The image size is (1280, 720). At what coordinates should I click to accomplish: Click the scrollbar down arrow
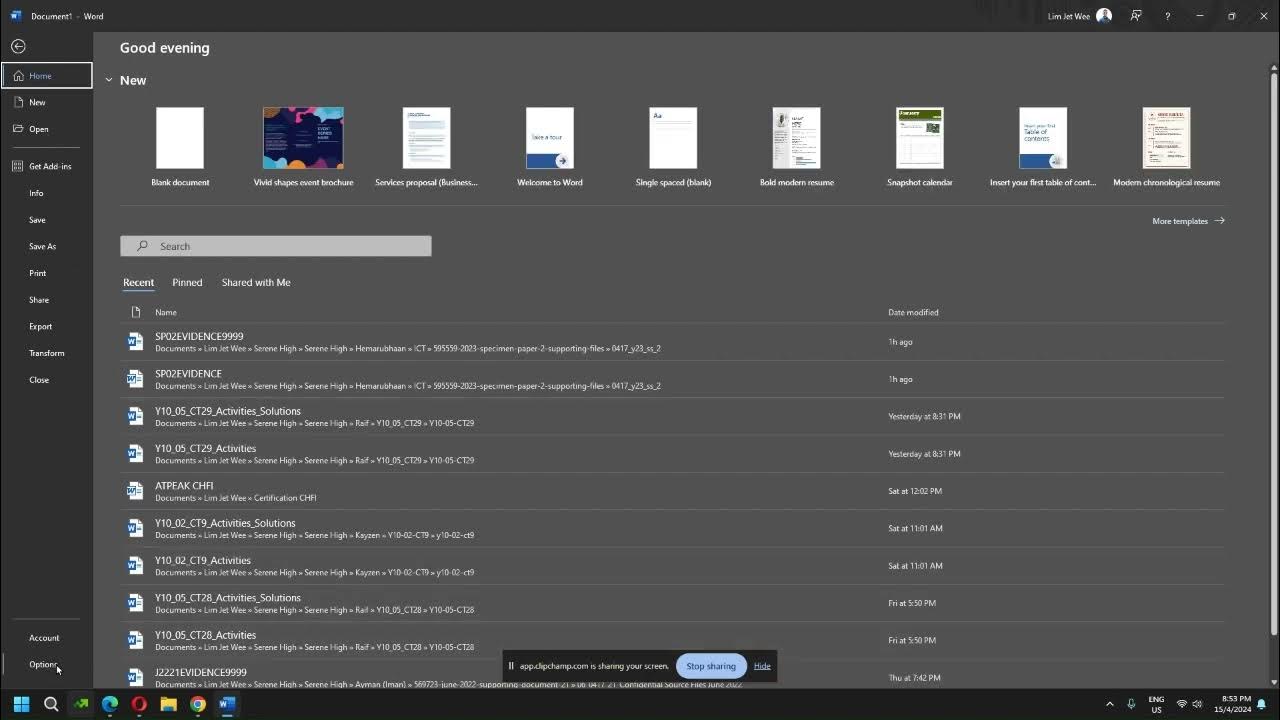coord(1273,682)
